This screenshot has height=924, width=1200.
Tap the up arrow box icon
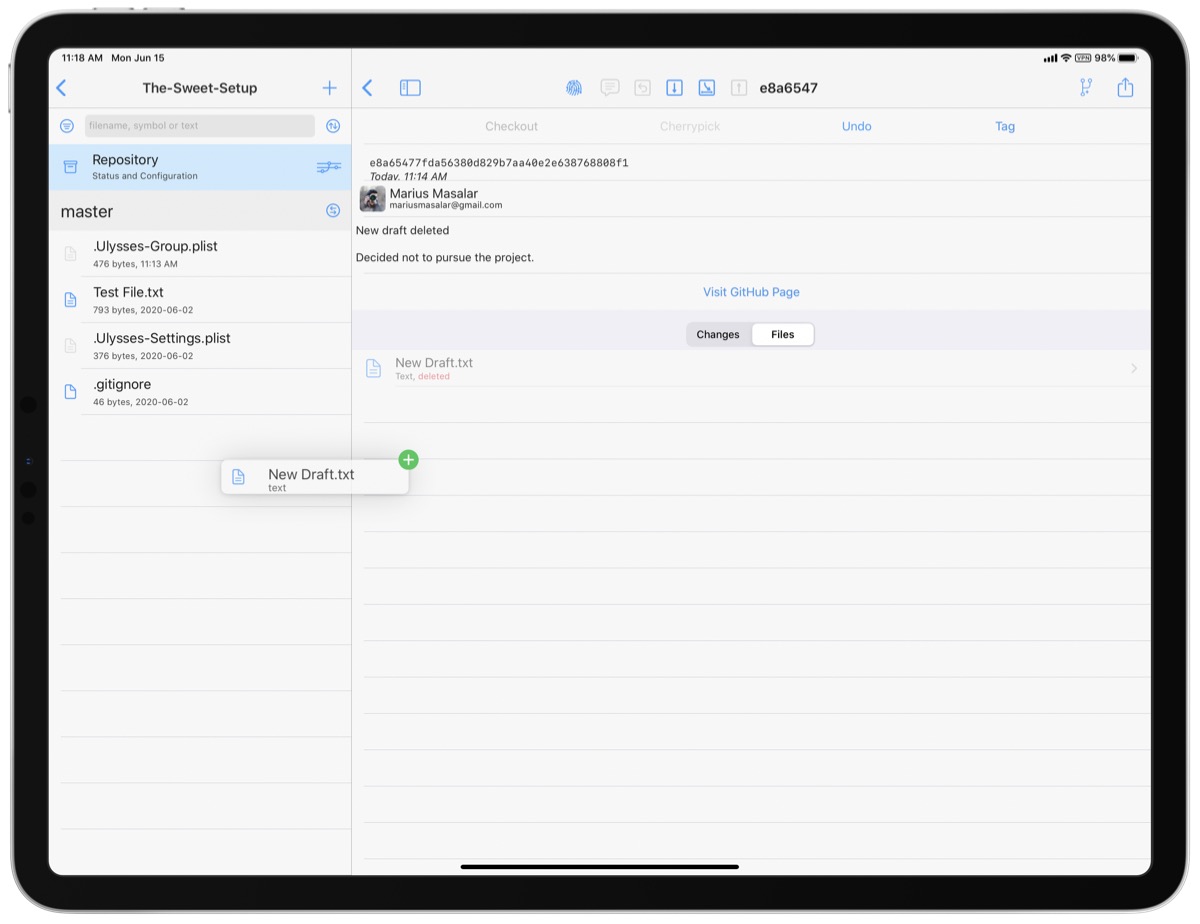[x=738, y=88]
